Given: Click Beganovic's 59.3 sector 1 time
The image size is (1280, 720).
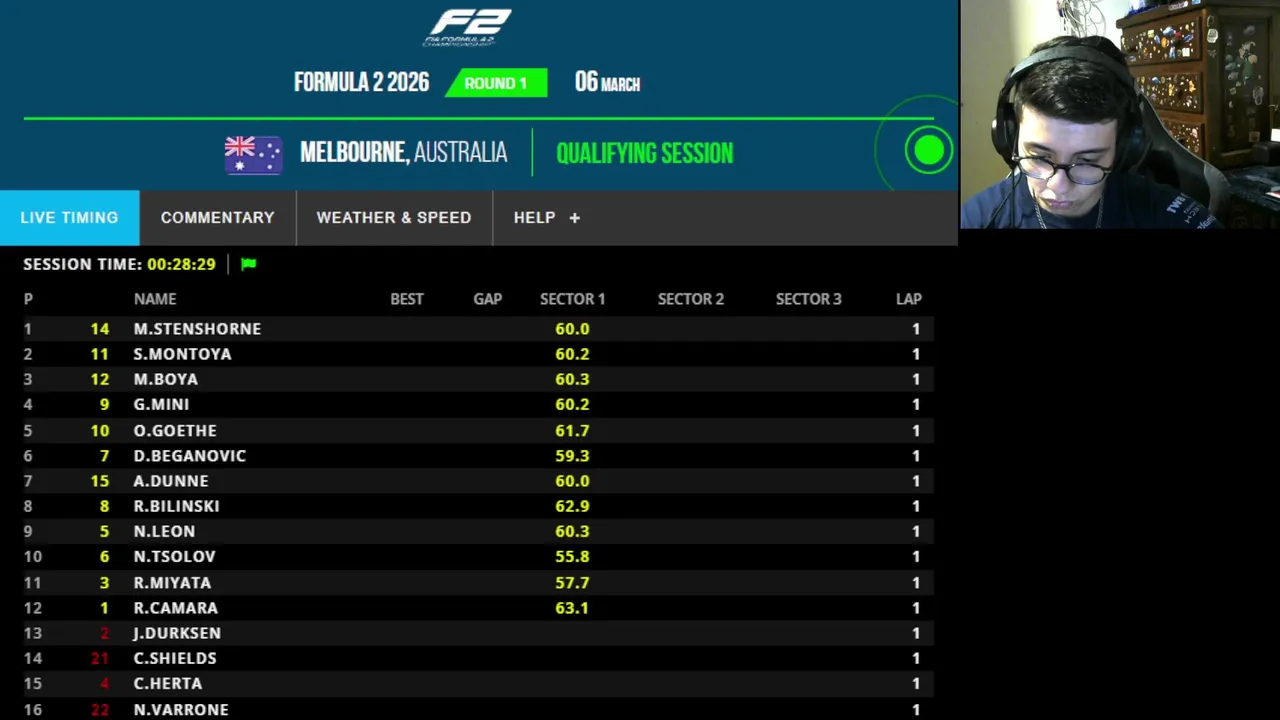Looking at the screenshot, I should [572, 455].
